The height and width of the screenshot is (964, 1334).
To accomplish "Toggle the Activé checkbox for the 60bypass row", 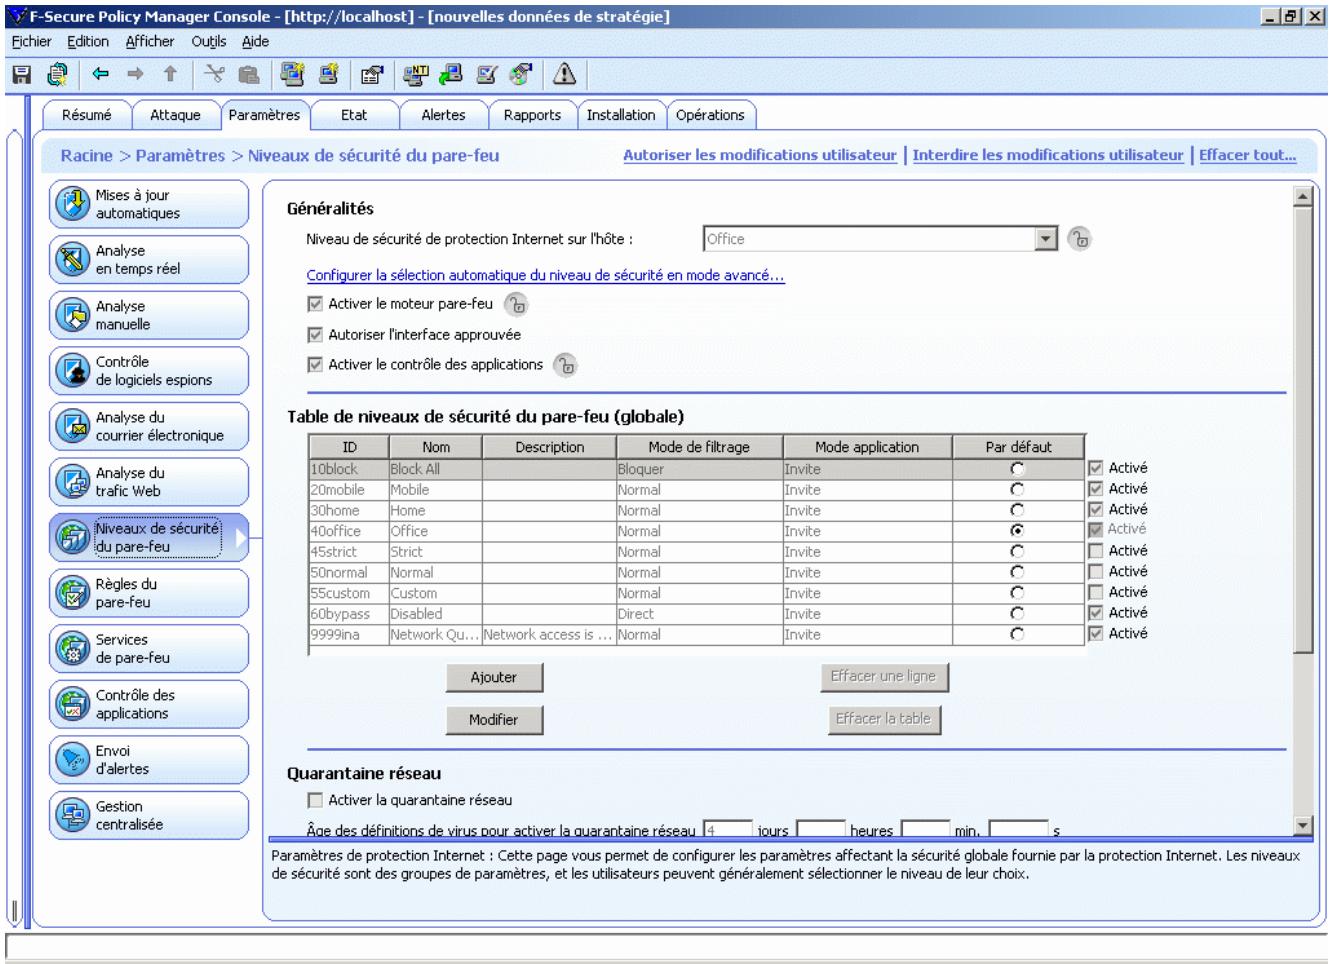I will pos(1096,613).
